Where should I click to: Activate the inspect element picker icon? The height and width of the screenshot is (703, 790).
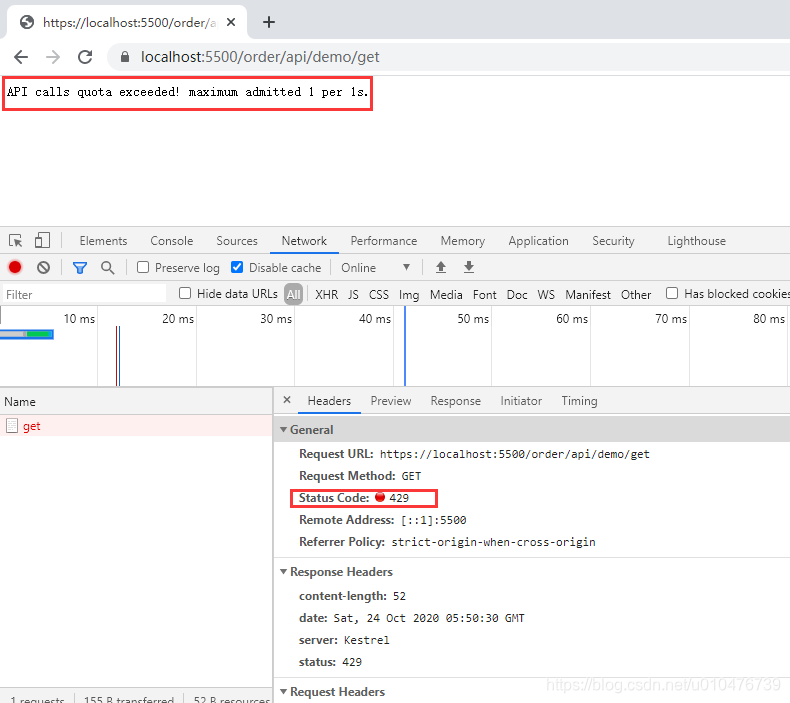point(16,241)
